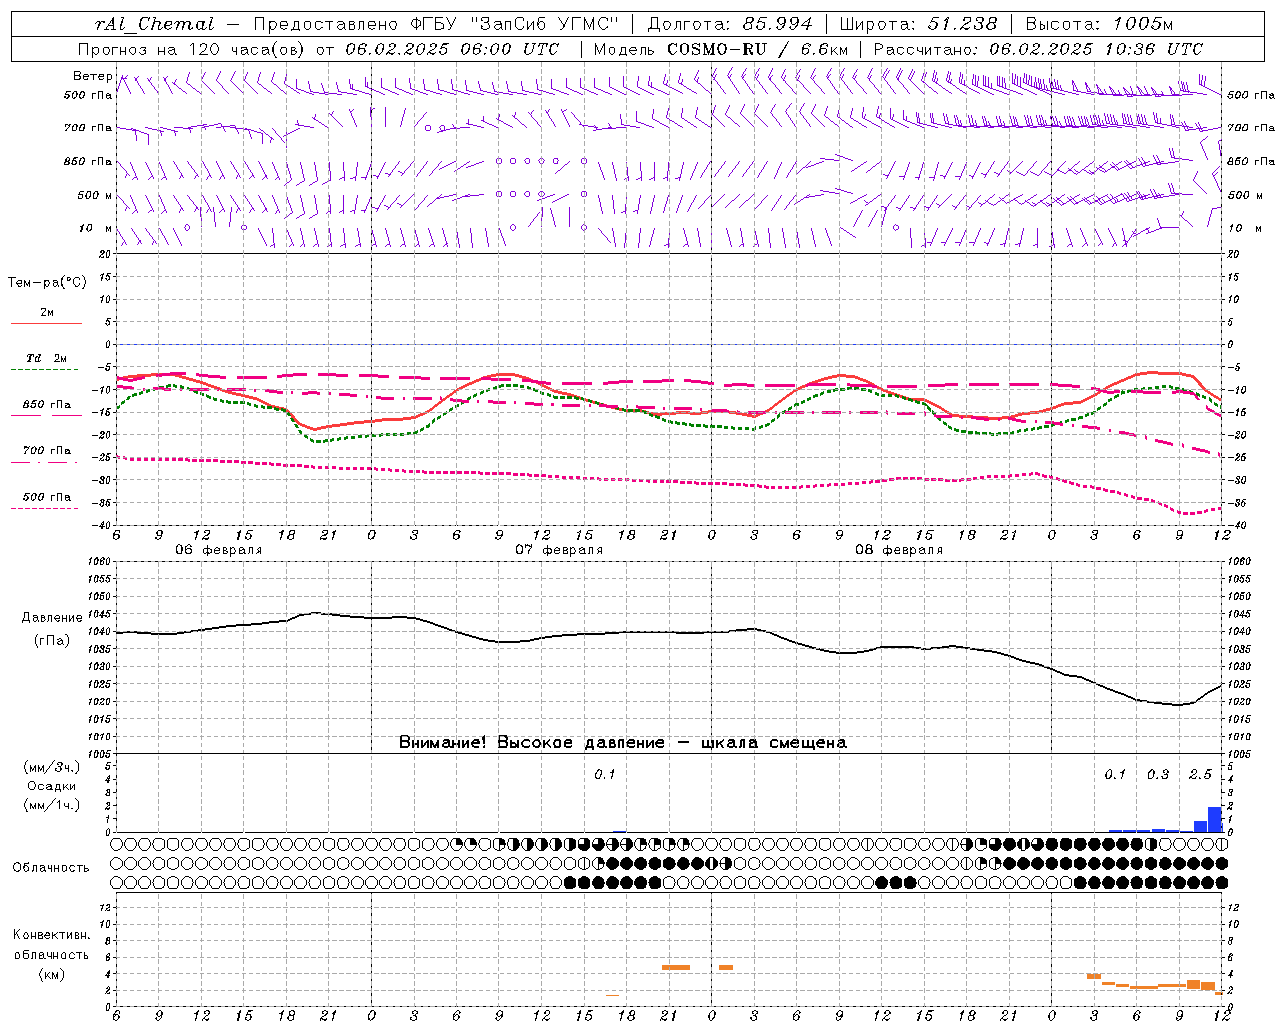Select the Высота: 1005м header field
The image size is (1280, 1024).
pyautogui.click(x=1099, y=24)
